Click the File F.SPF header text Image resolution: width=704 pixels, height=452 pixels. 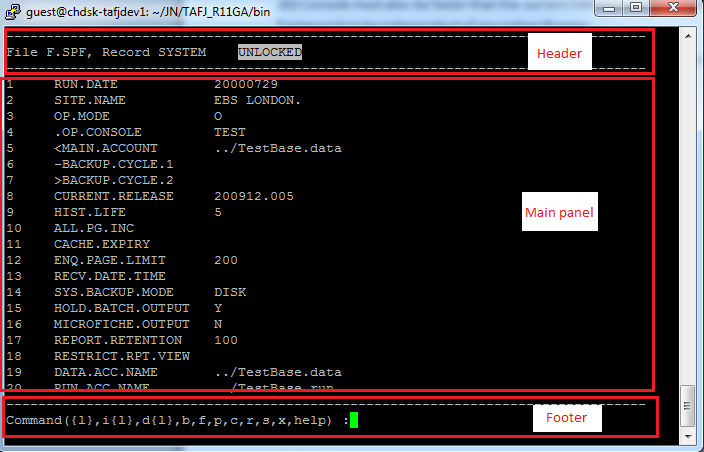[44, 52]
